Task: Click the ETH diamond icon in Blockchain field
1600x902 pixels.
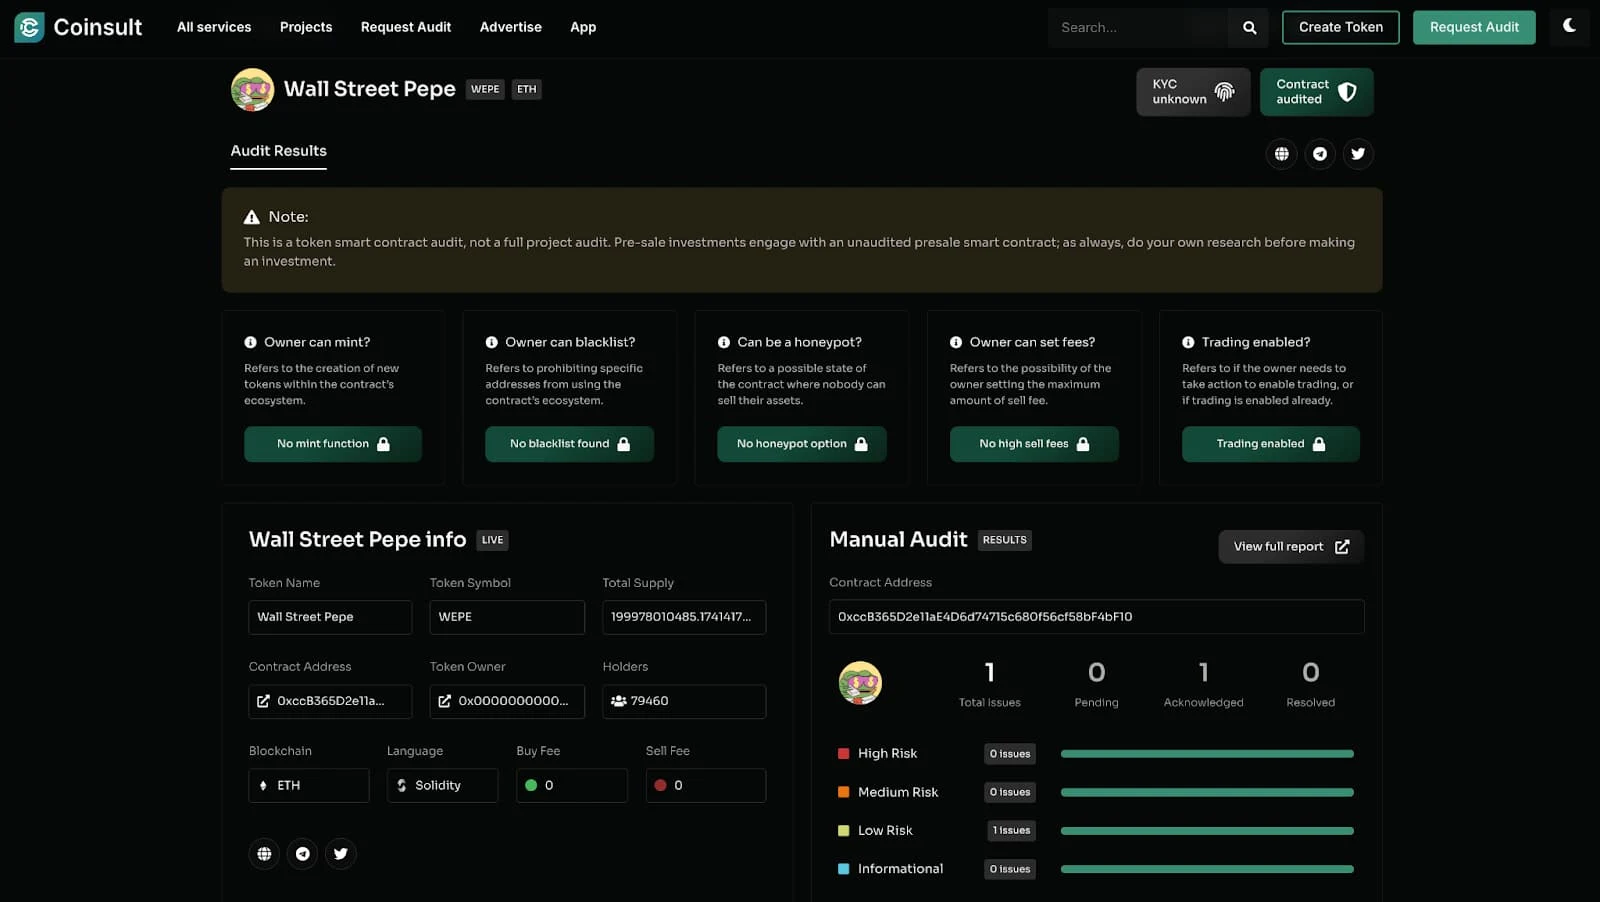Action: (263, 786)
